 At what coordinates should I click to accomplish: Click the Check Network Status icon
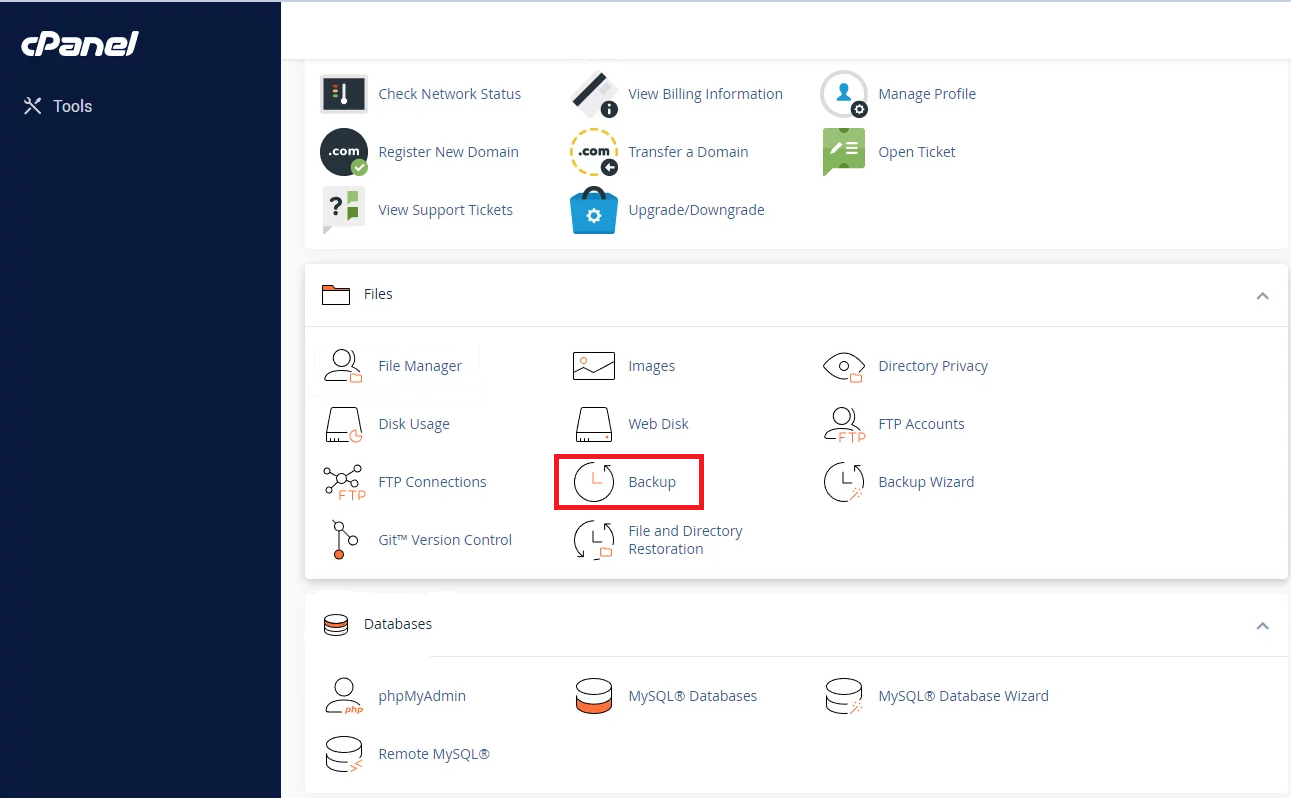click(x=343, y=94)
